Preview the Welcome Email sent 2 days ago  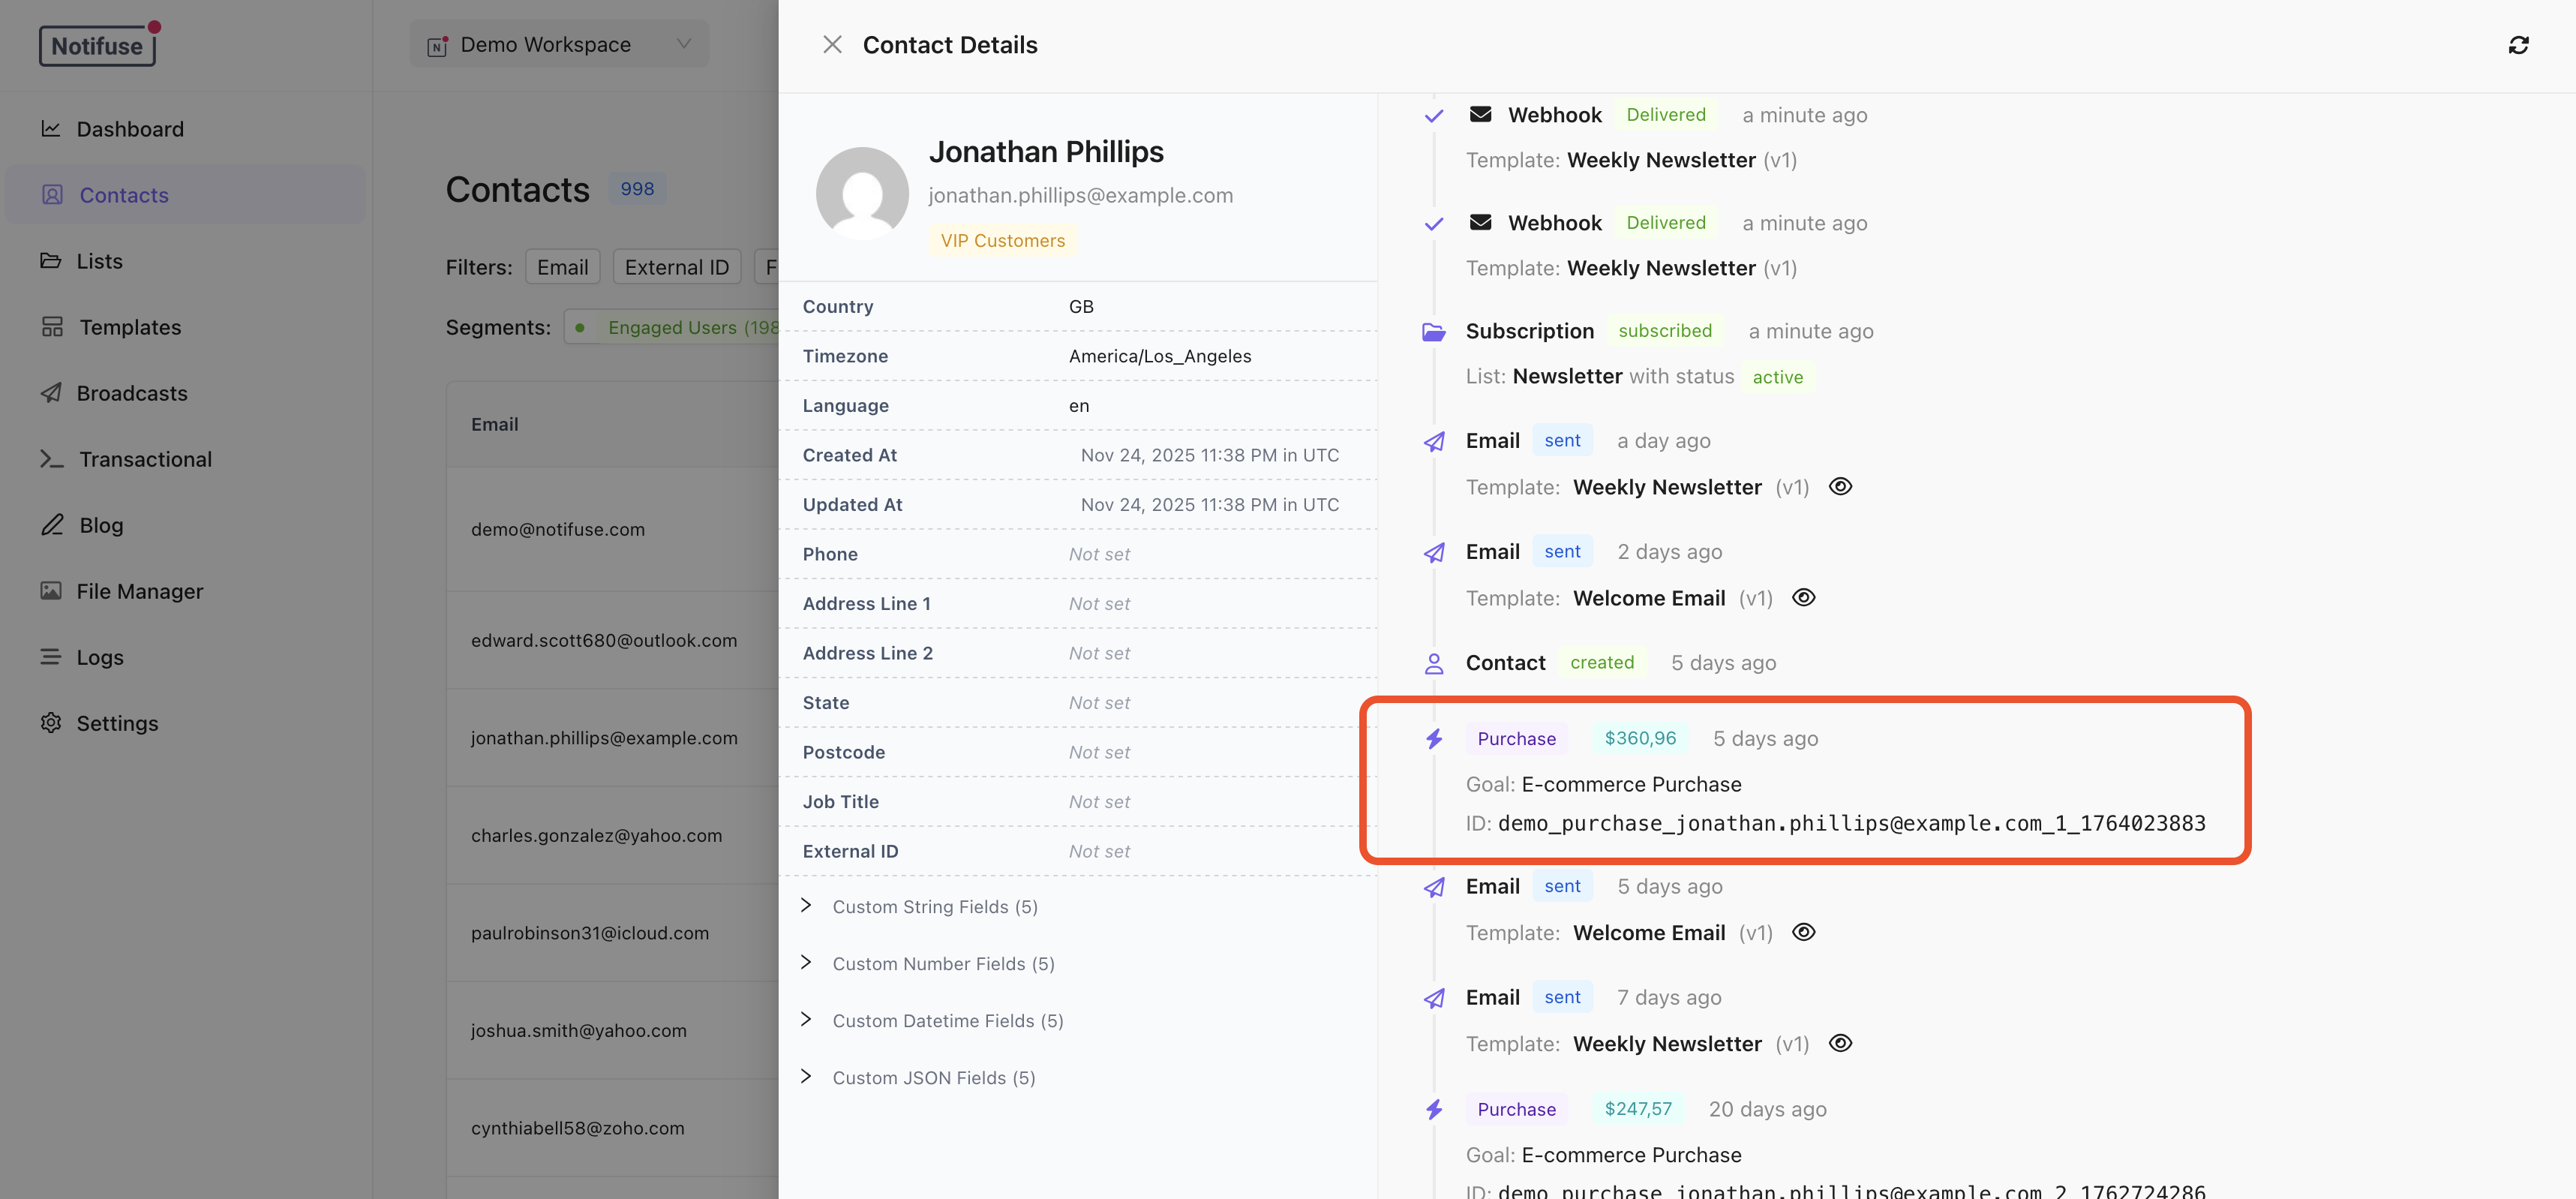point(1805,597)
